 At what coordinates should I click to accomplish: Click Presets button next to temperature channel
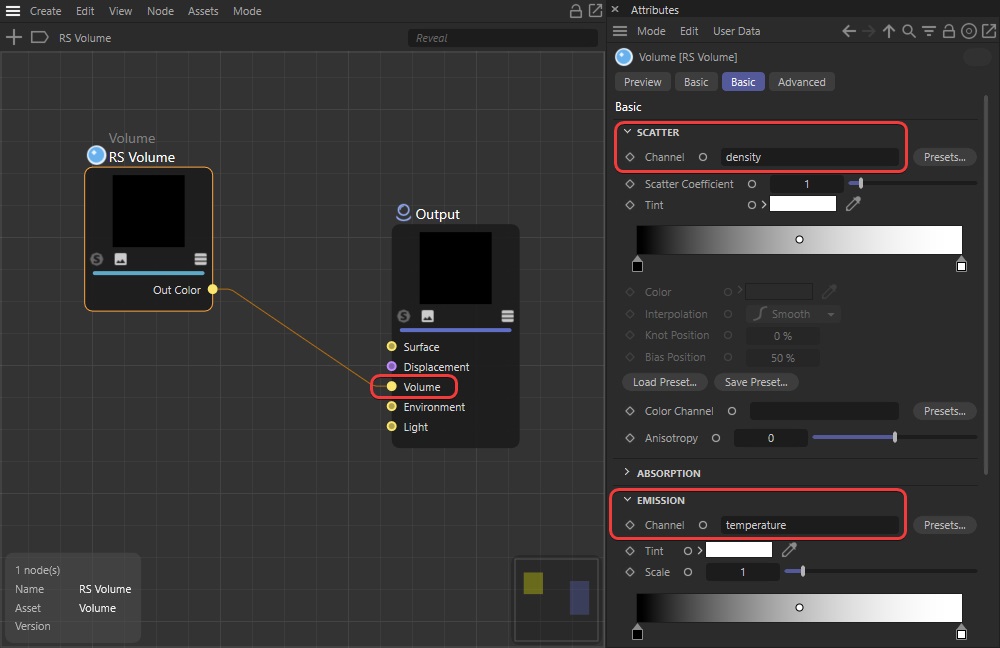tap(944, 525)
